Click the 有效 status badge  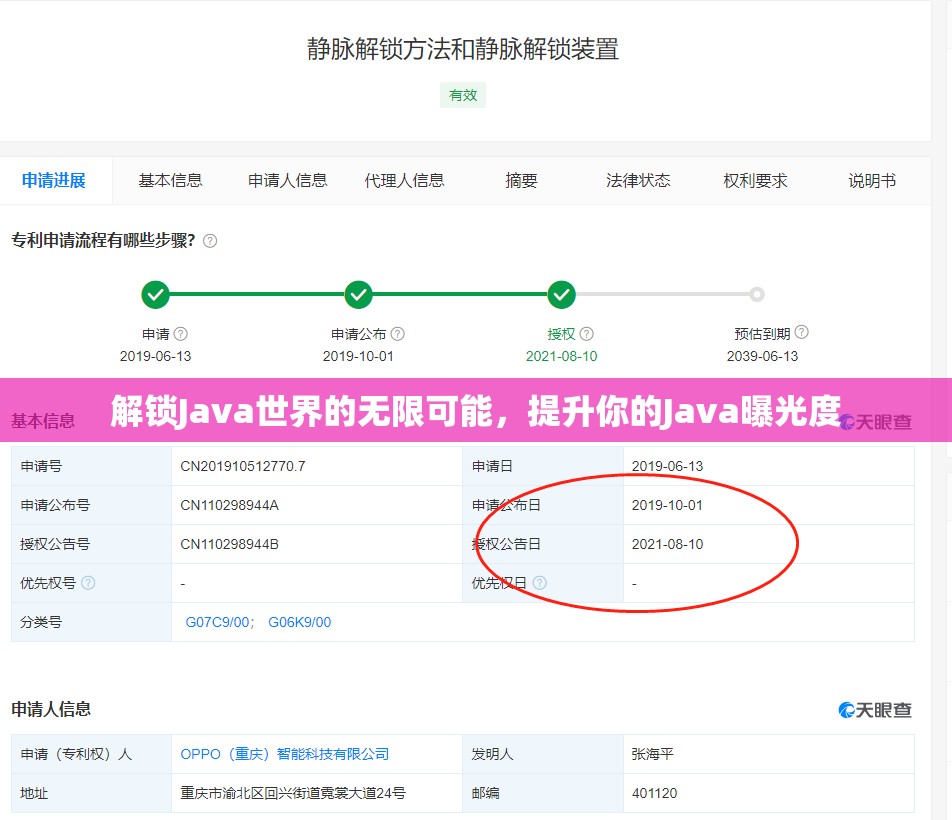463,95
